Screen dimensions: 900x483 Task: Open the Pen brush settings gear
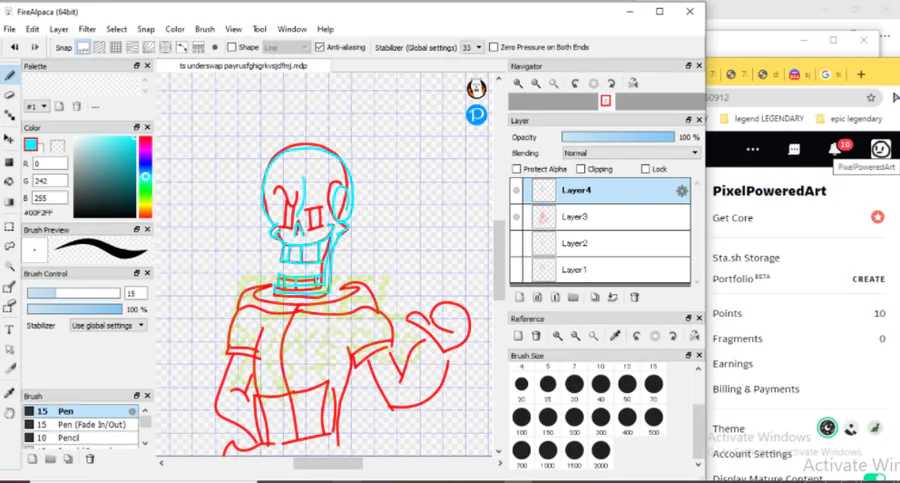(x=132, y=411)
